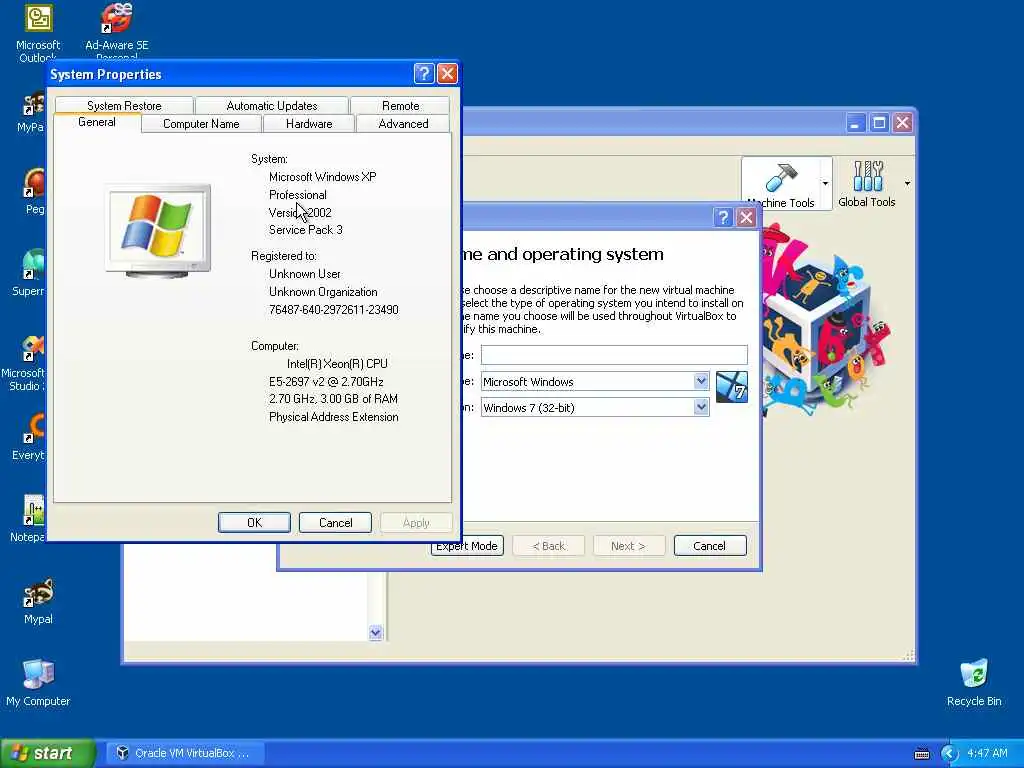Expand hidden tray icons with the arrow

(949, 754)
